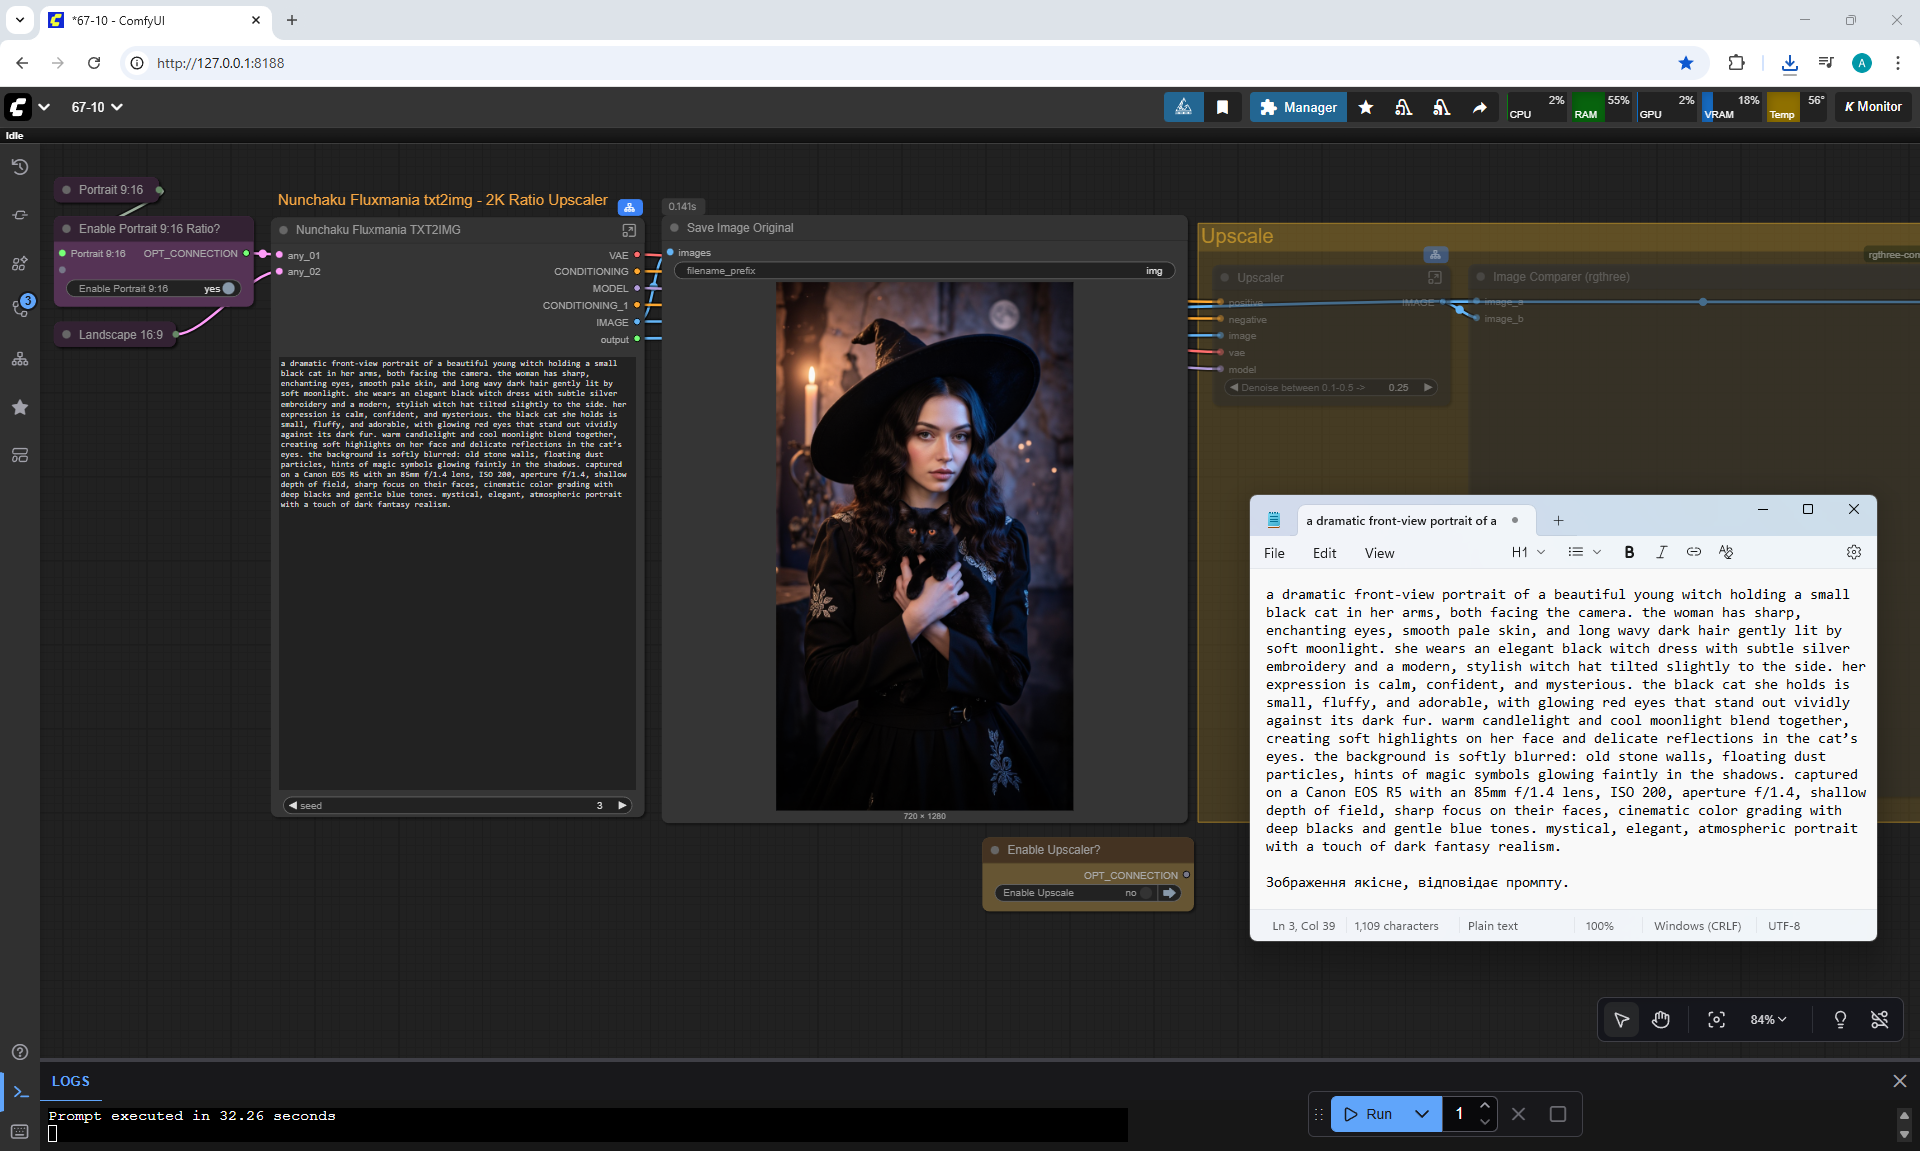
Task: Open the ComfyUI Manager button
Action: tap(1298, 107)
